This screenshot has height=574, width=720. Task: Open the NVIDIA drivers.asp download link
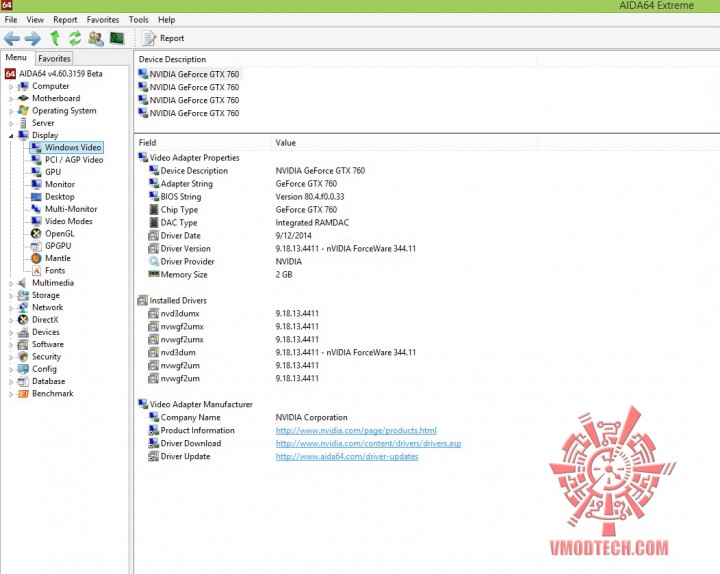point(368,443)
